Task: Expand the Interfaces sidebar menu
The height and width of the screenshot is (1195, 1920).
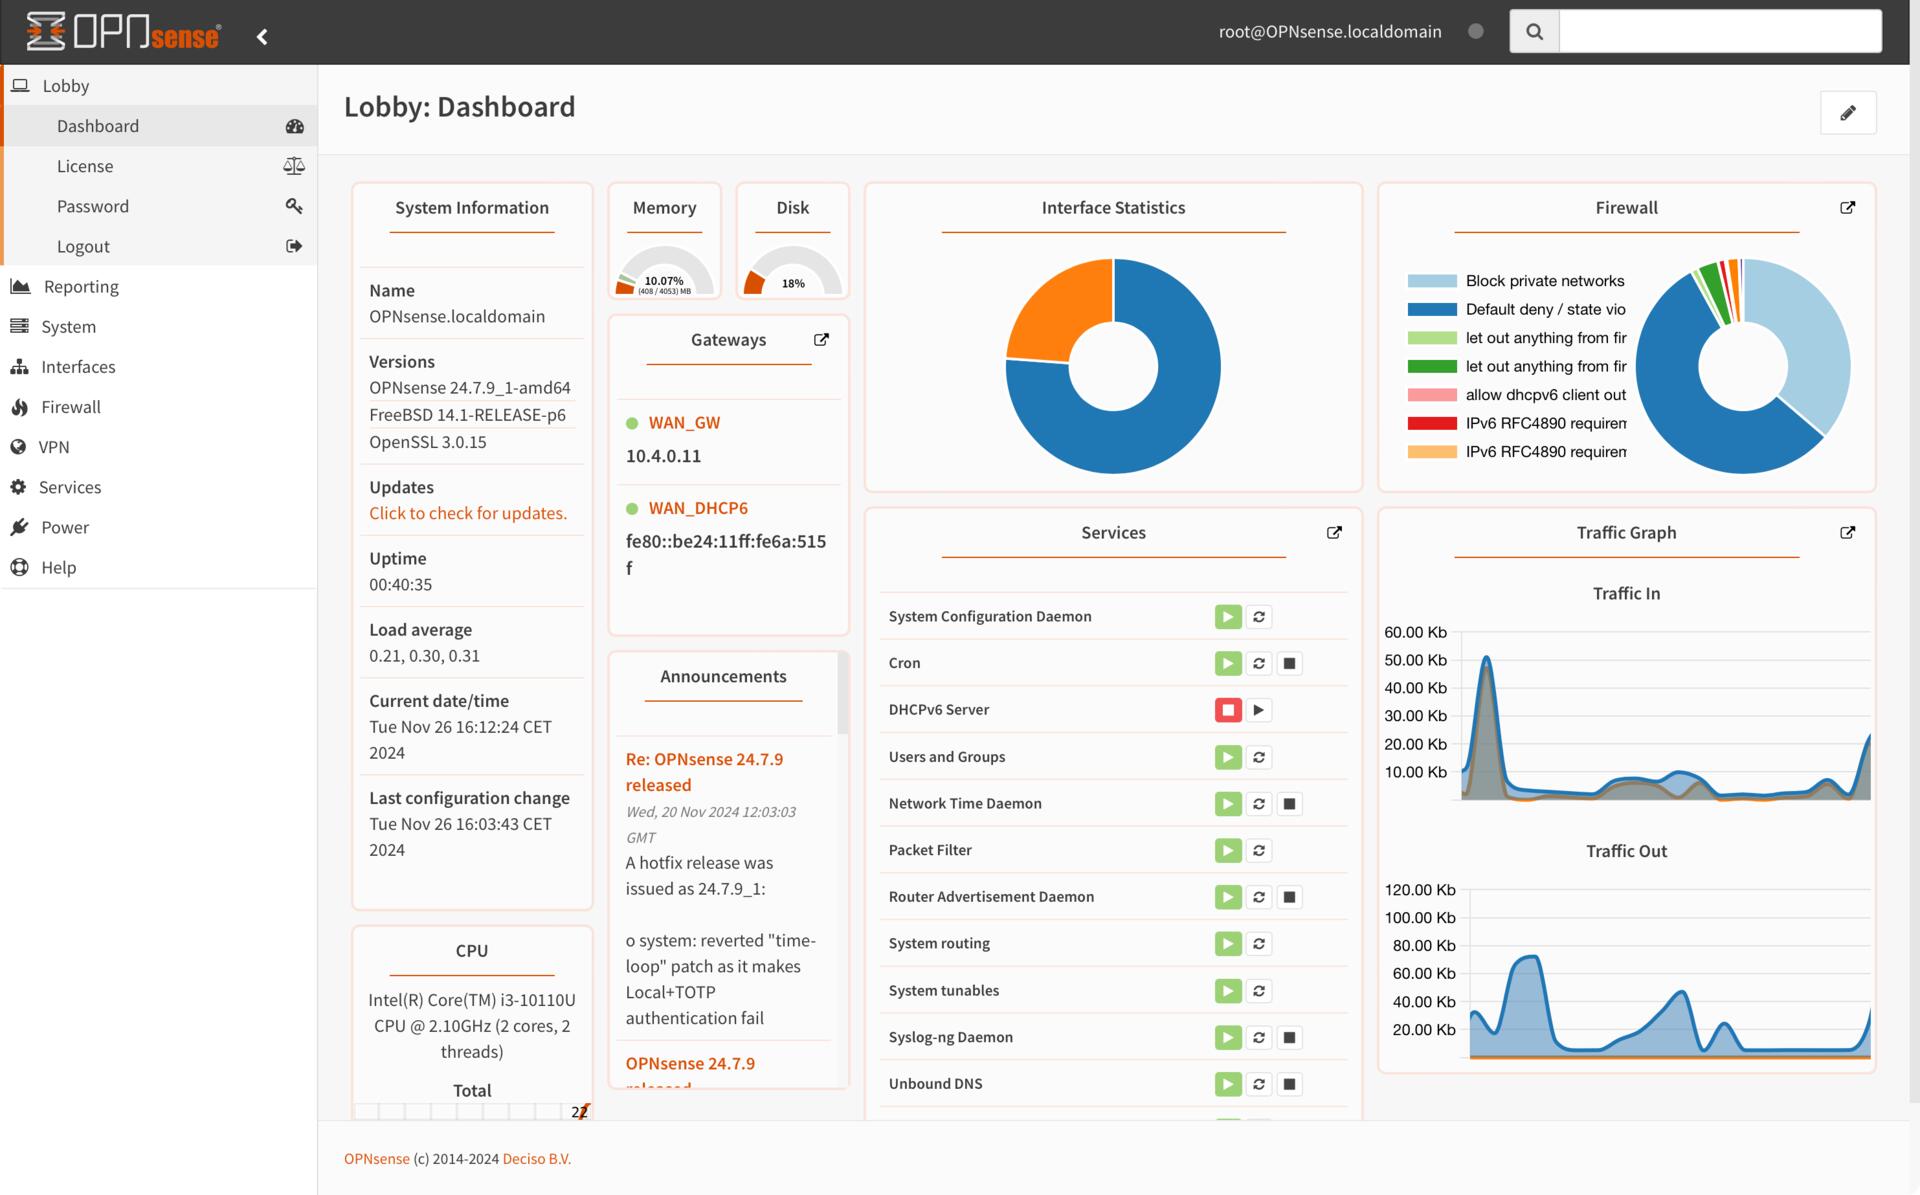Action: click(x=78, y=367)
